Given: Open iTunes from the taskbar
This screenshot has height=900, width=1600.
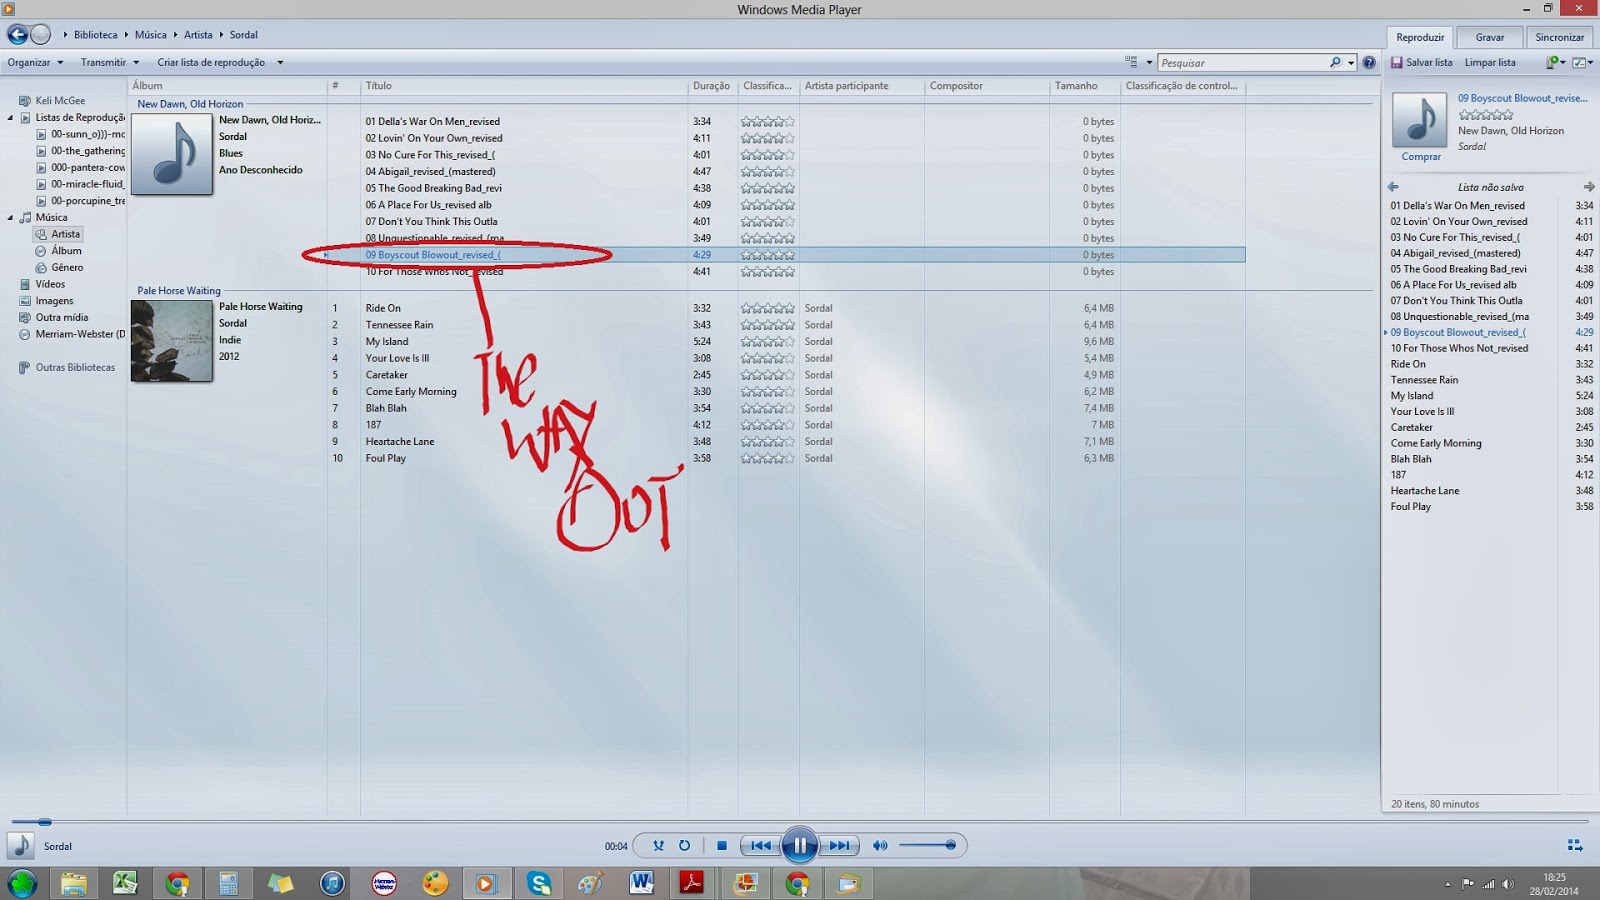Looking at the screenshot, I should click(332, 883).
